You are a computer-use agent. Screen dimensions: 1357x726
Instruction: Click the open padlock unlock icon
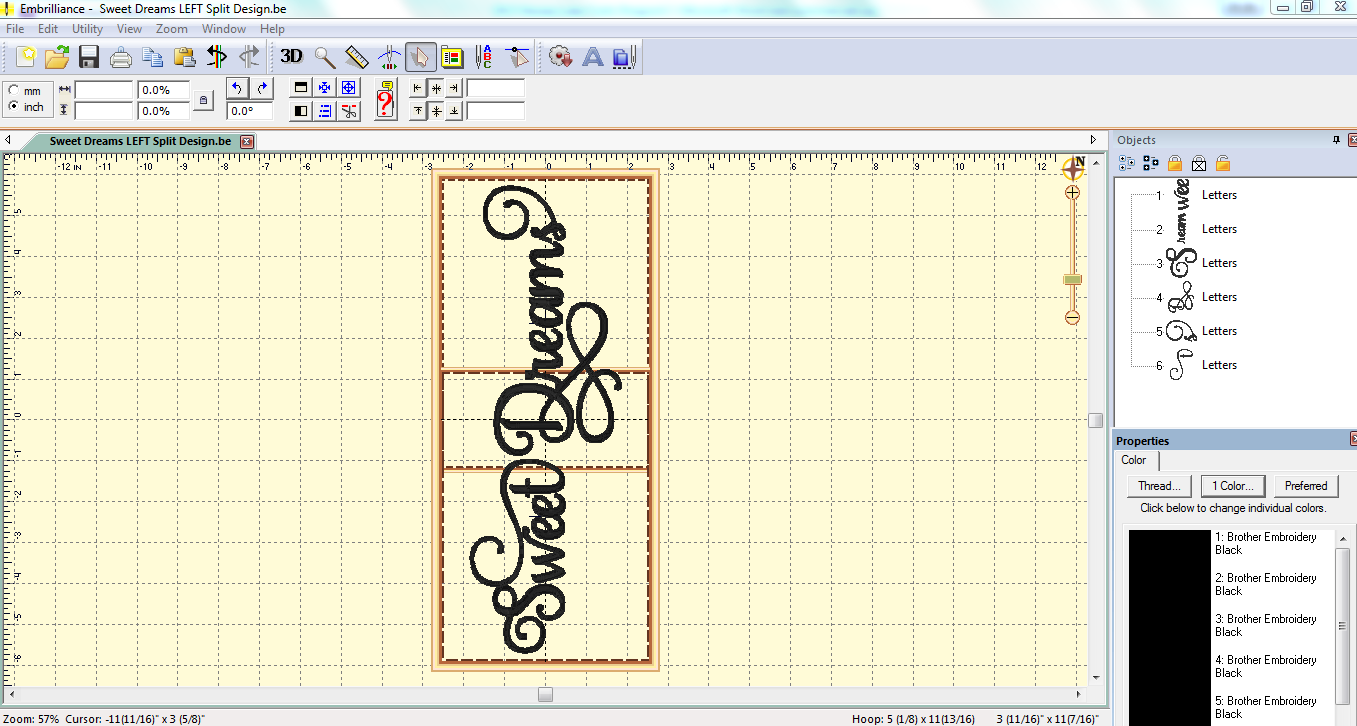(1222, 163)
